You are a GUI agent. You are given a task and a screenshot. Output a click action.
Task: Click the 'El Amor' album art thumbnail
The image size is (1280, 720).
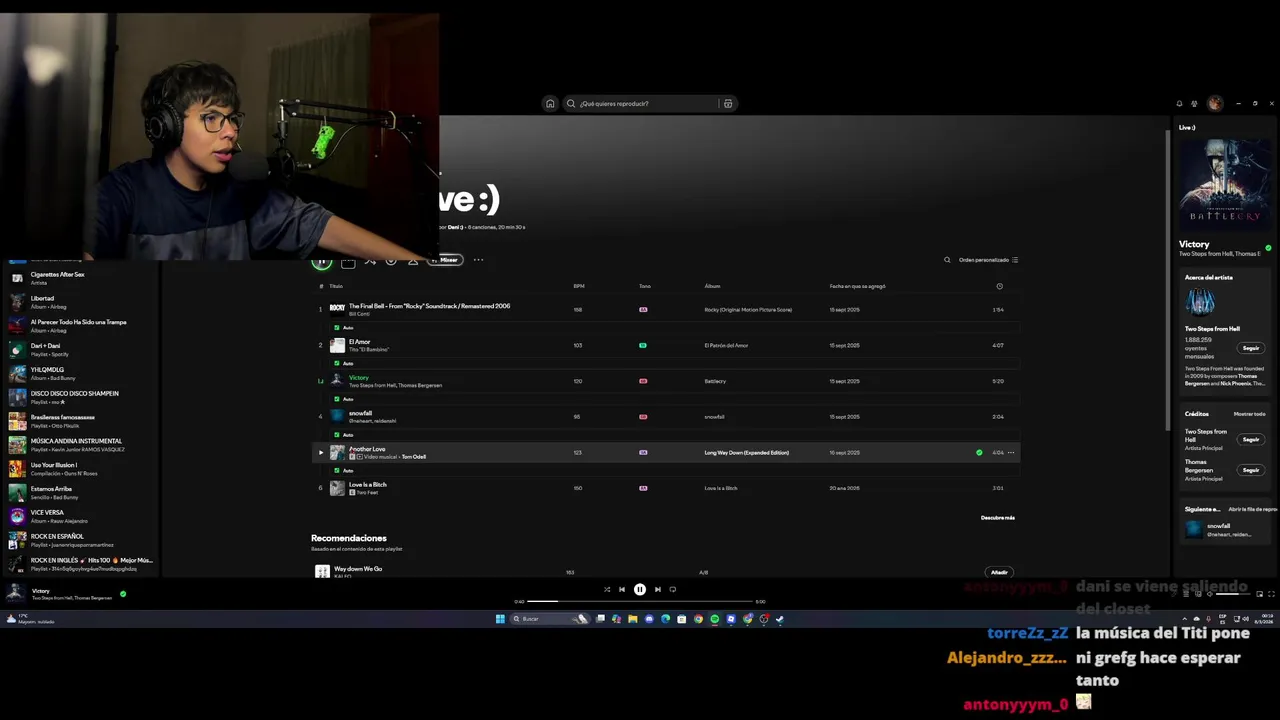pyautogui.click(x=337, y=345)
